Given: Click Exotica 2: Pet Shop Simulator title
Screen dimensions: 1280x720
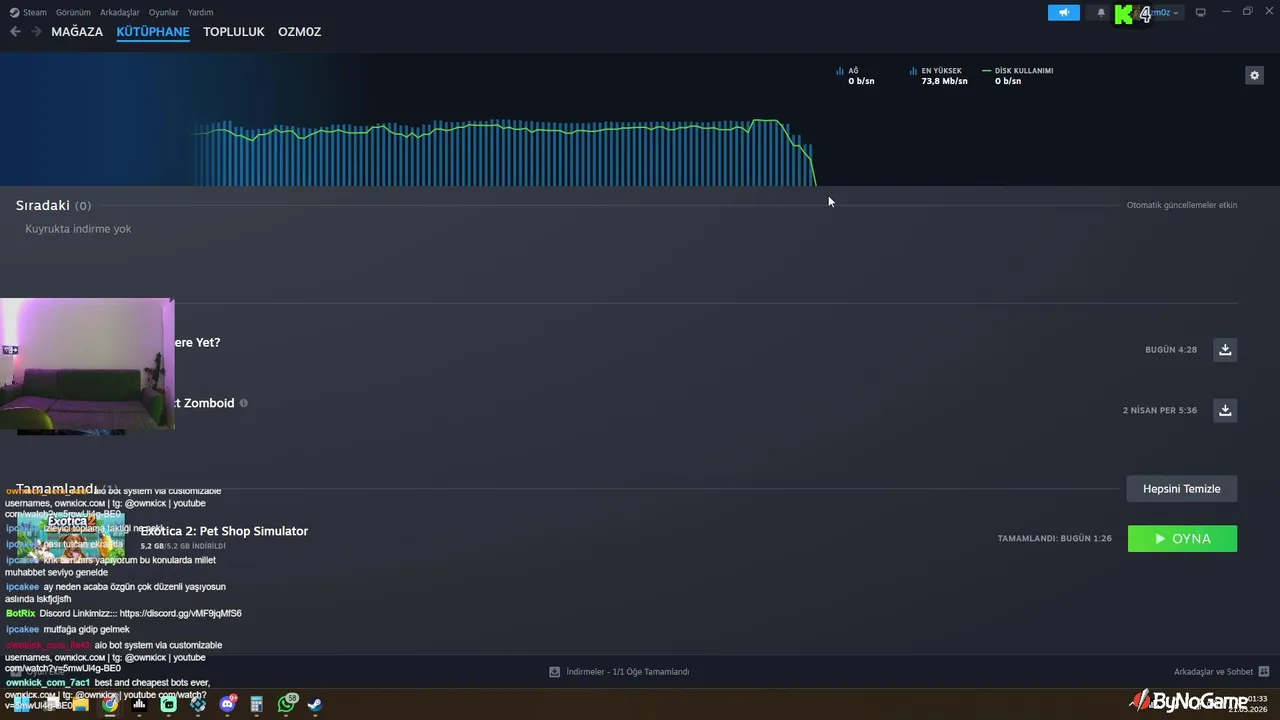Looking at the screenshot, I should tap(224, 531).
